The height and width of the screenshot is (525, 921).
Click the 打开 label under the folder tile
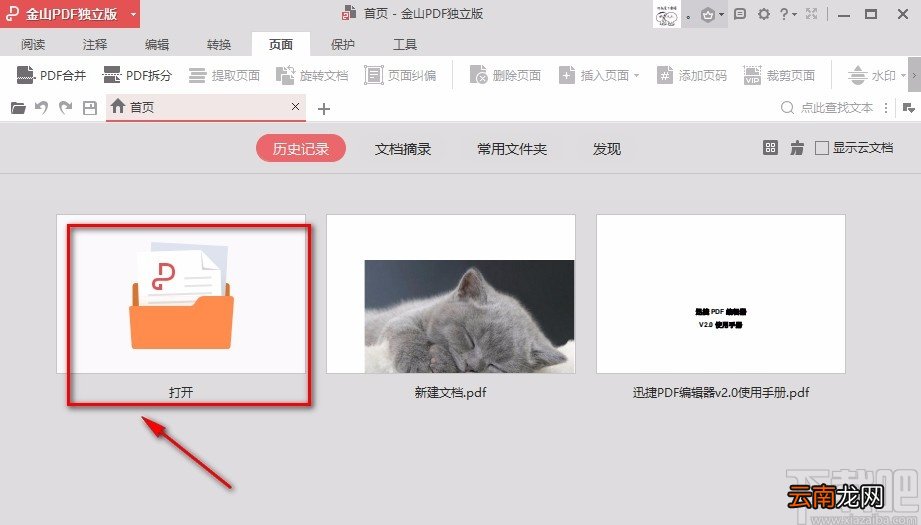181,392
